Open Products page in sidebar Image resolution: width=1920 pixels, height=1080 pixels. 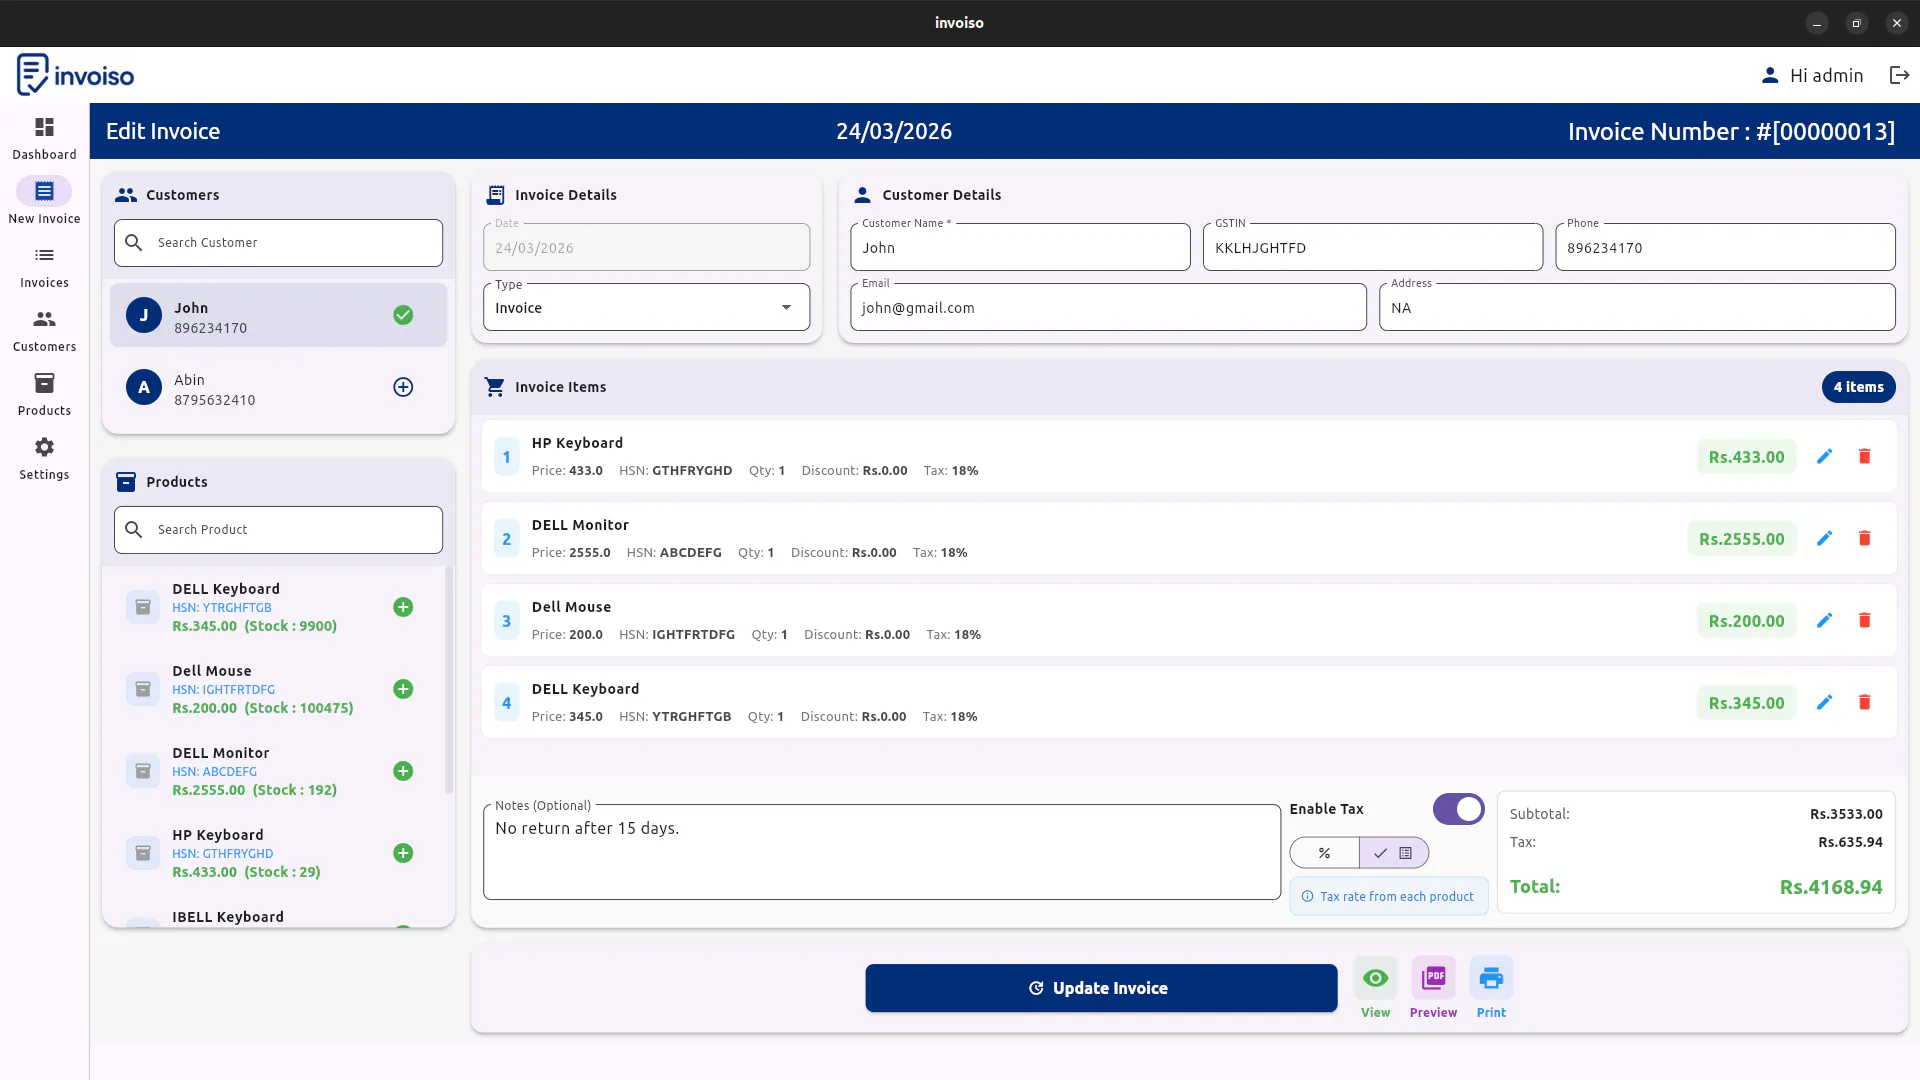pyautogui.click(x=44, y=394)
